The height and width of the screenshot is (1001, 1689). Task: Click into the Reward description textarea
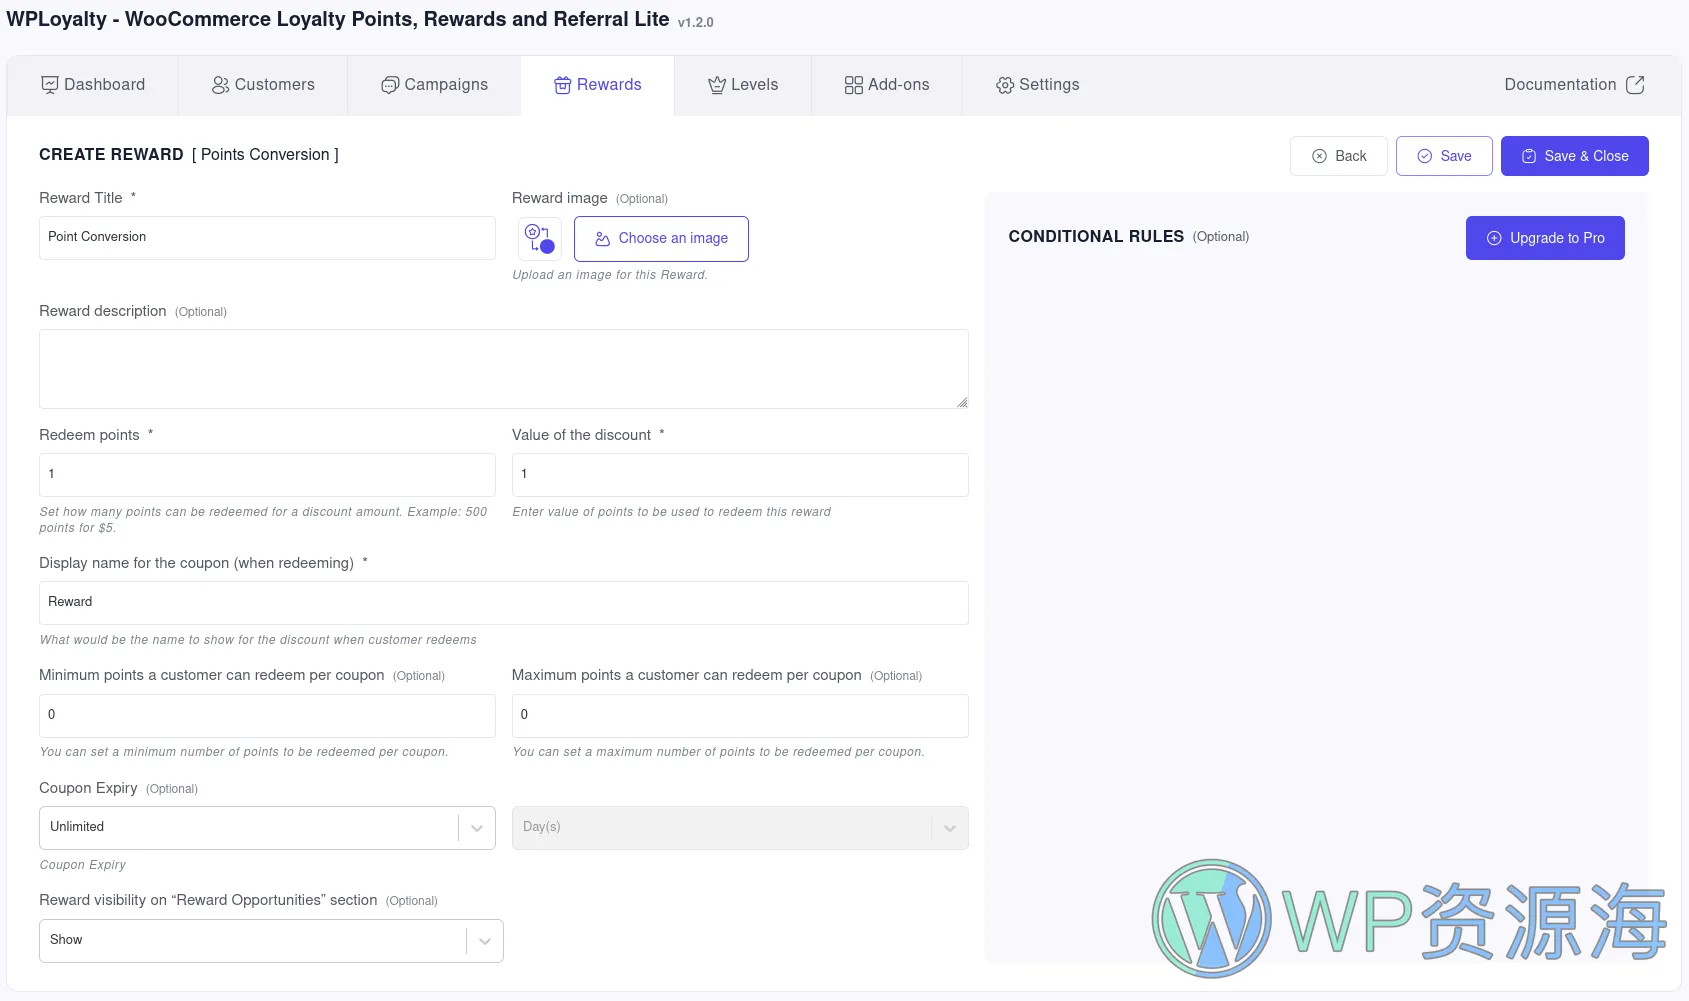point(504,369)
